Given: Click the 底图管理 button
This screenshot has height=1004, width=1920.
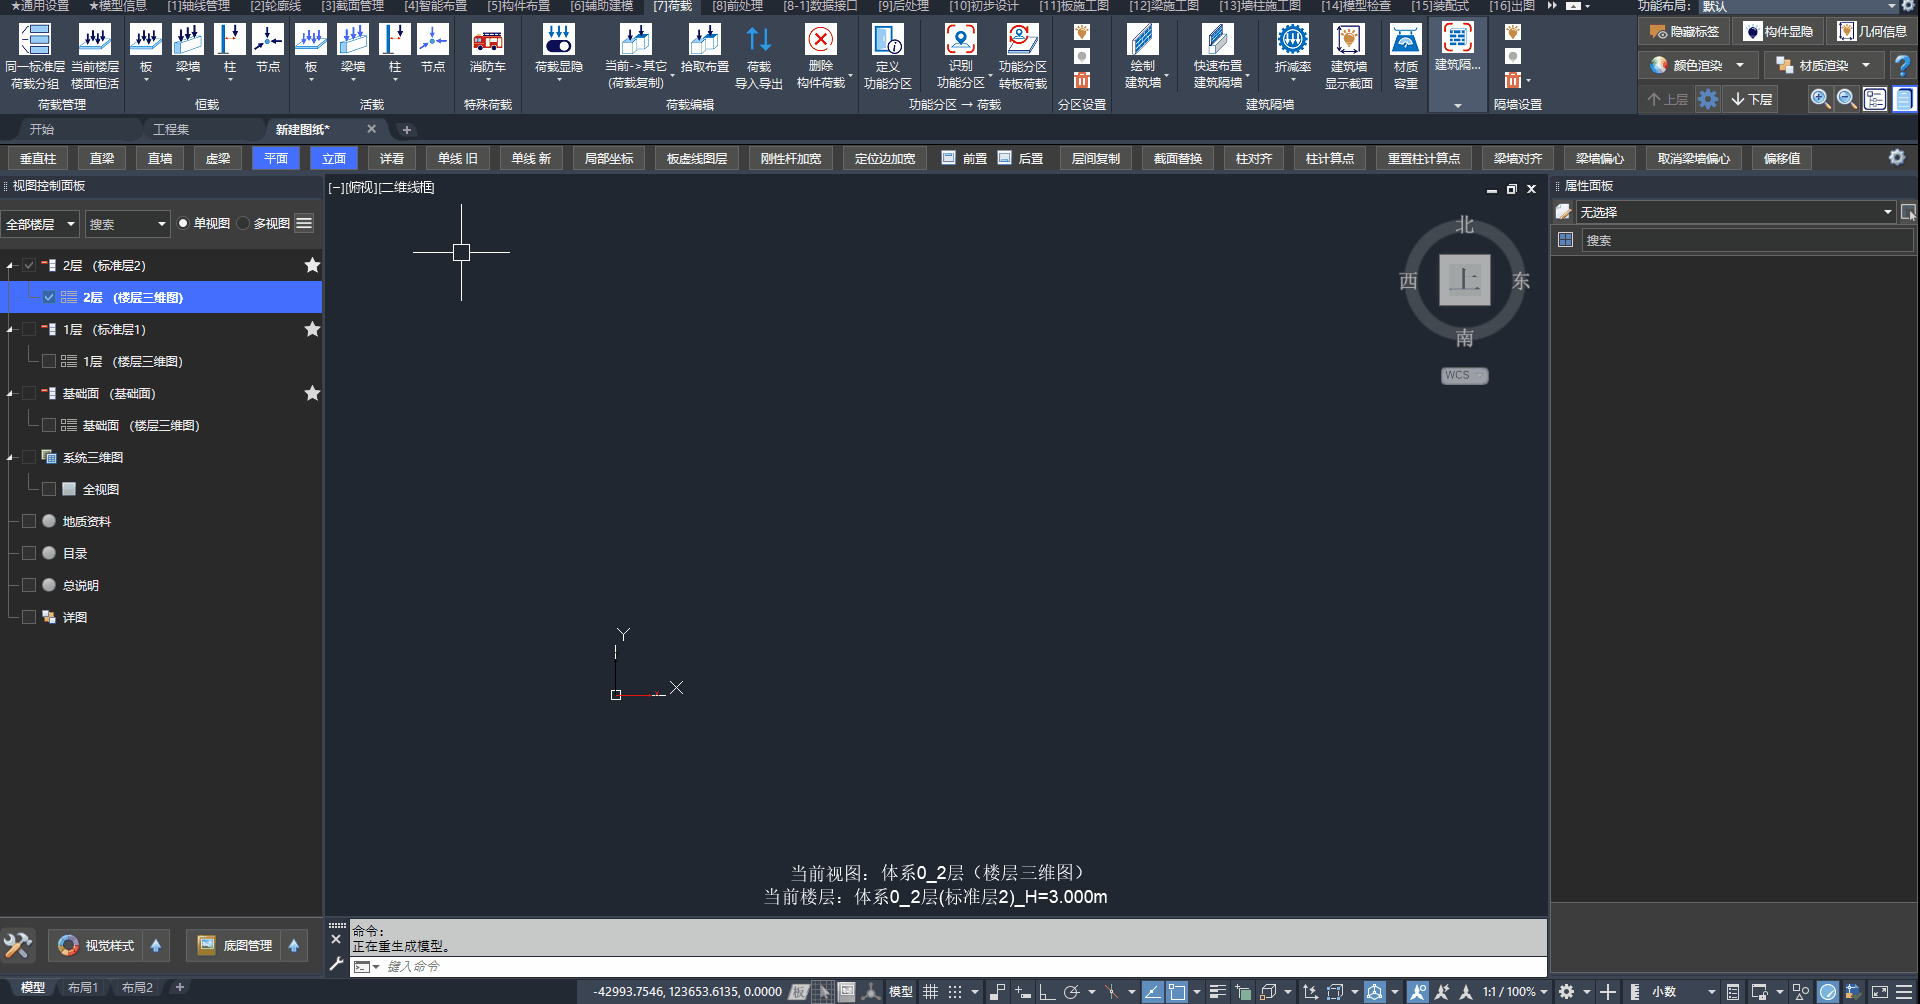Looking at the screenshot, I should click(235, 945).
